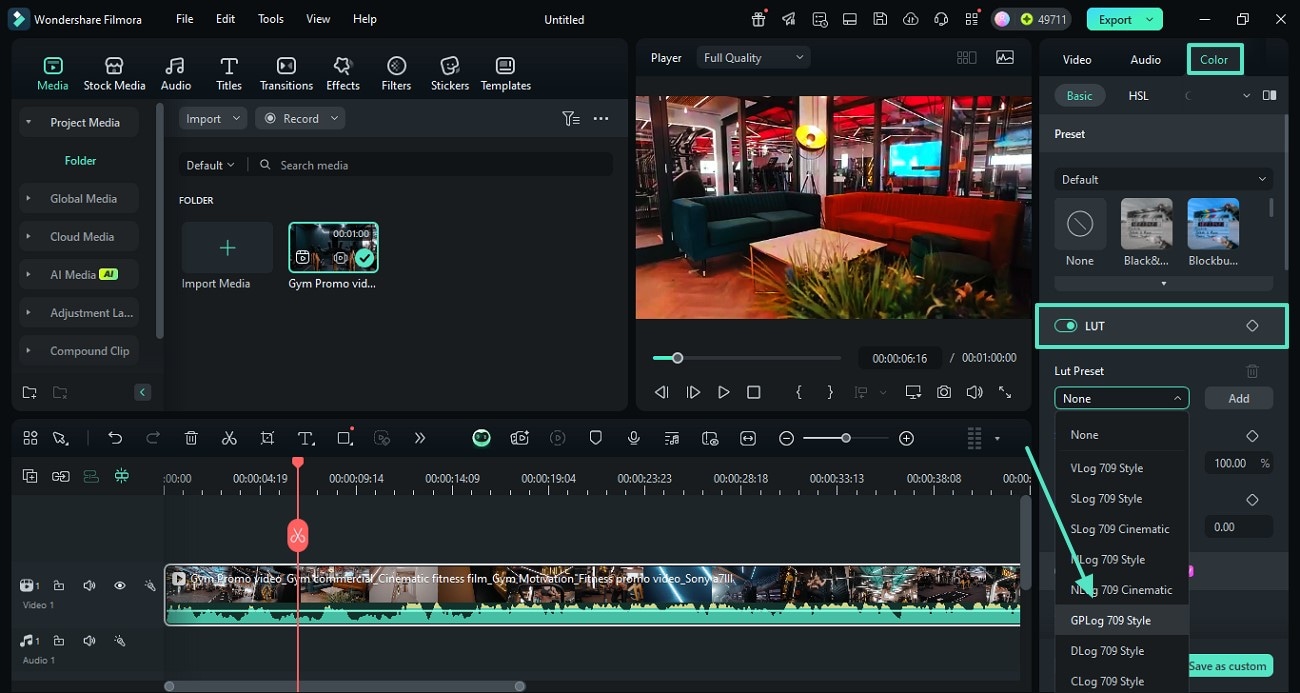Click the zoom-in plus icon on the timeline
The width and height of the screenshot is (1300, 693).
[x=906, y=438]
